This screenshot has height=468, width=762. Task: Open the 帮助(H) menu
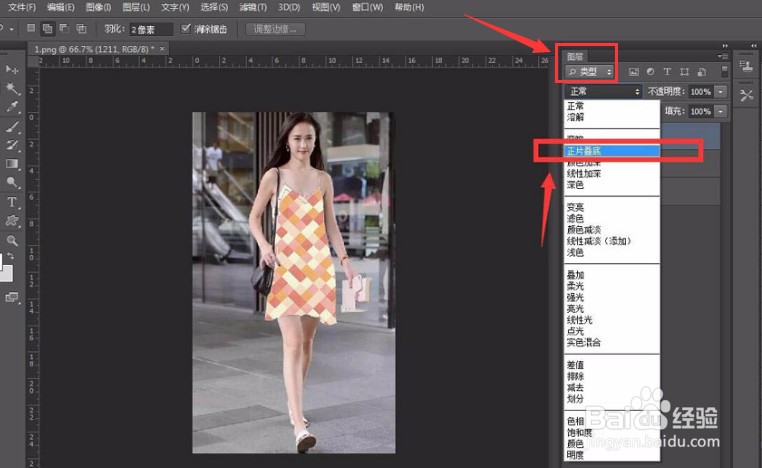[x=409, y=7]
